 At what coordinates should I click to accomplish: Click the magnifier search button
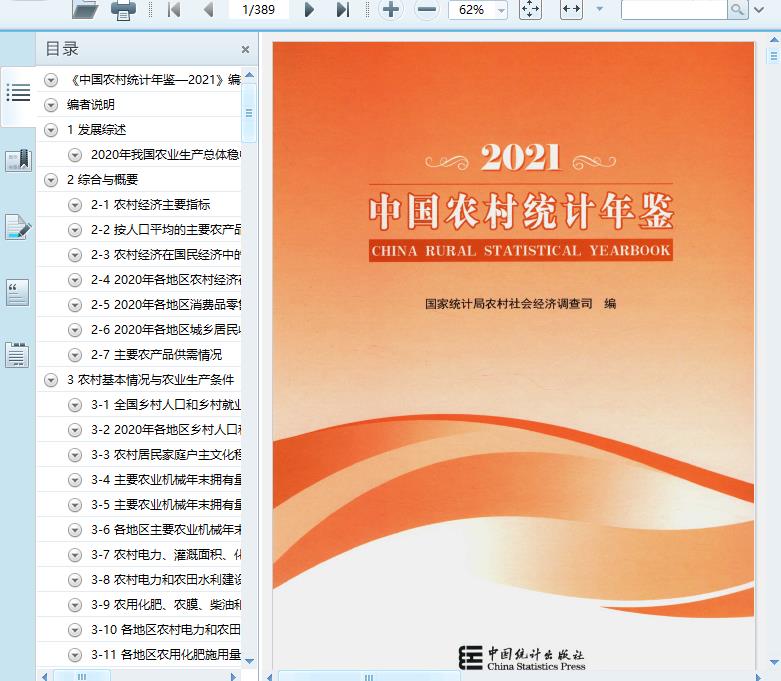coord(738,9)
